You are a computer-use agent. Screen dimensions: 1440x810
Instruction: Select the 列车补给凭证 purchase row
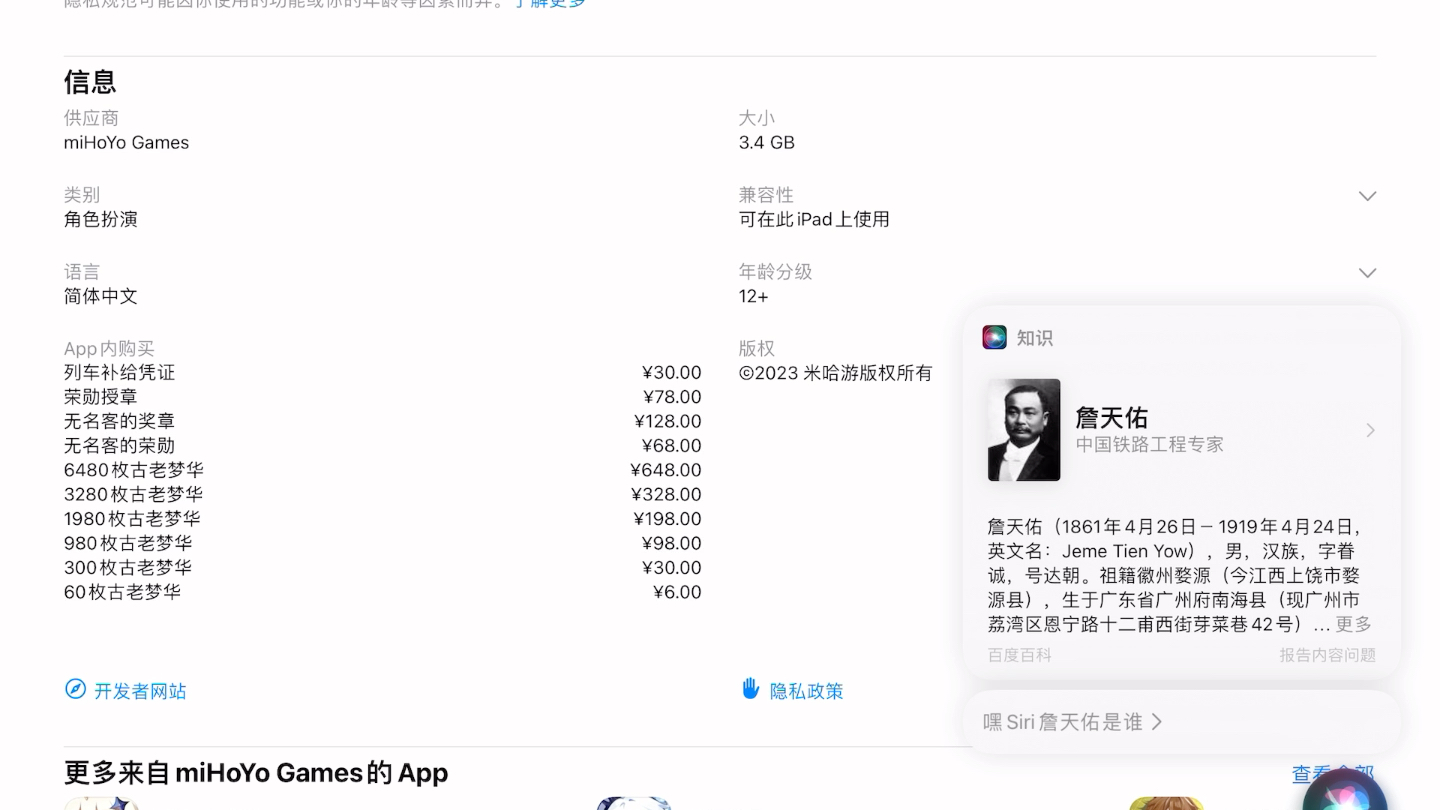(383, 372)
